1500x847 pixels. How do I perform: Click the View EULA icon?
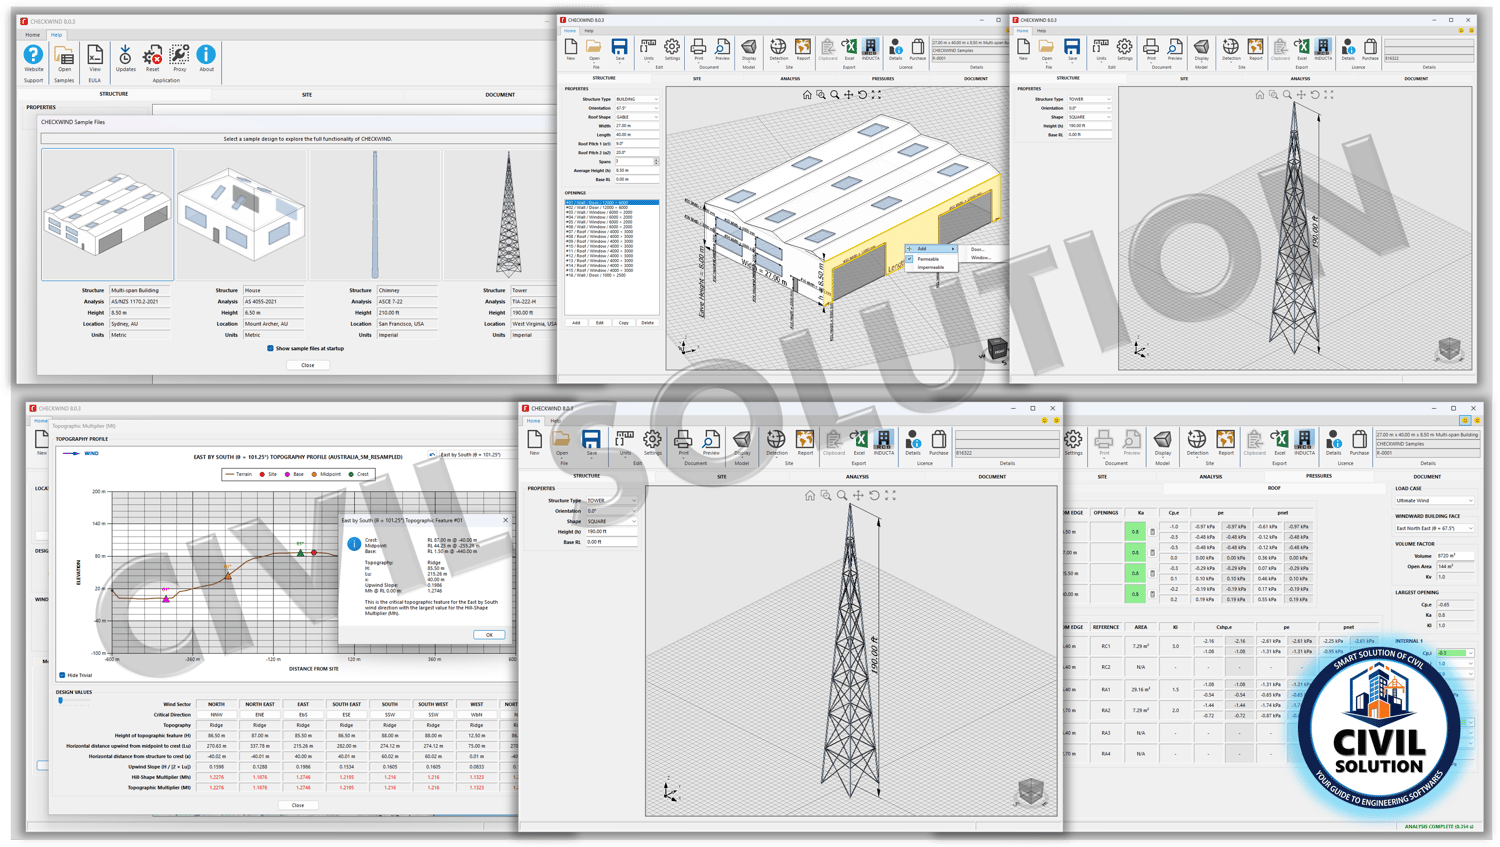point(95,56)
